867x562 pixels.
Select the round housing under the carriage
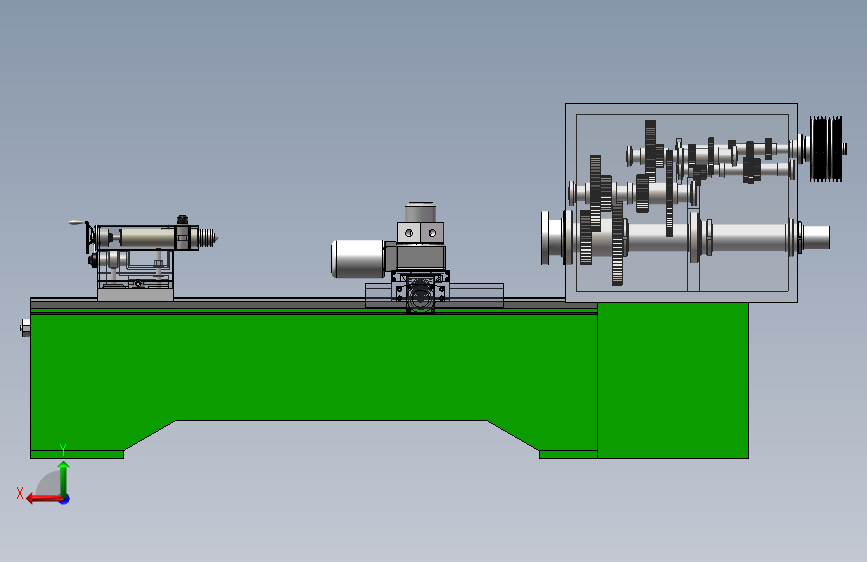[420, 299]
